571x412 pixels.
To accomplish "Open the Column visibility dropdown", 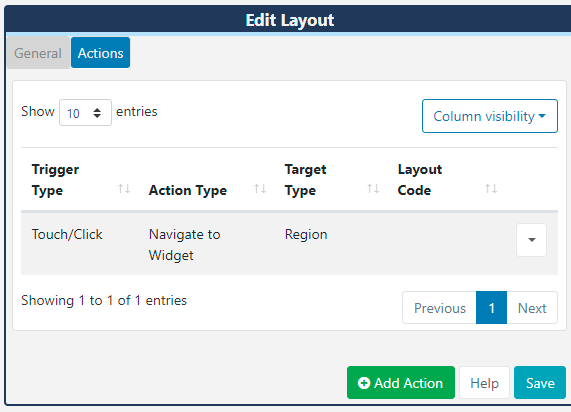I will pos(490,116).
